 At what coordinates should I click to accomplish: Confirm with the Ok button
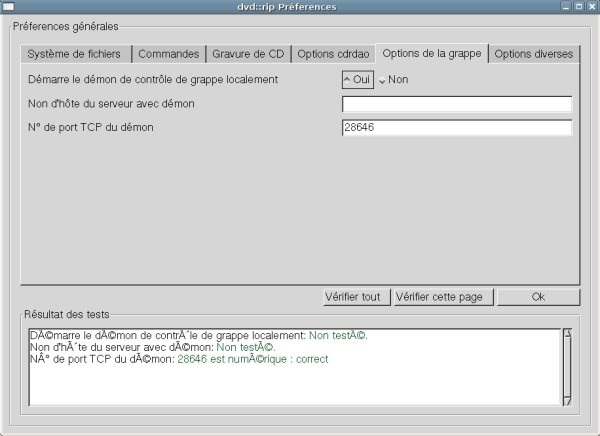538,297
